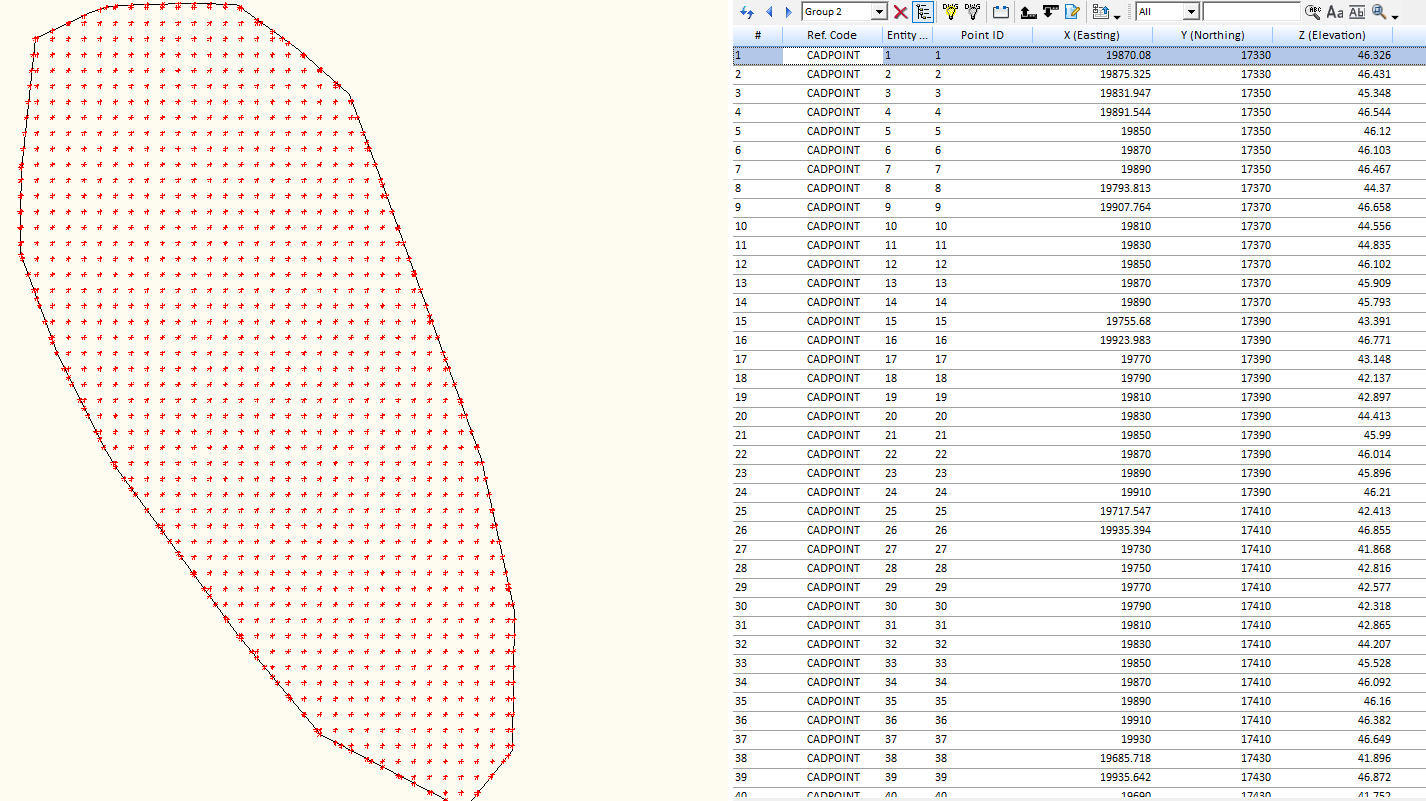The height and width of the screenshot is (801, 1426).
Task: Toggle match case Aa option
Action: 1334,12
